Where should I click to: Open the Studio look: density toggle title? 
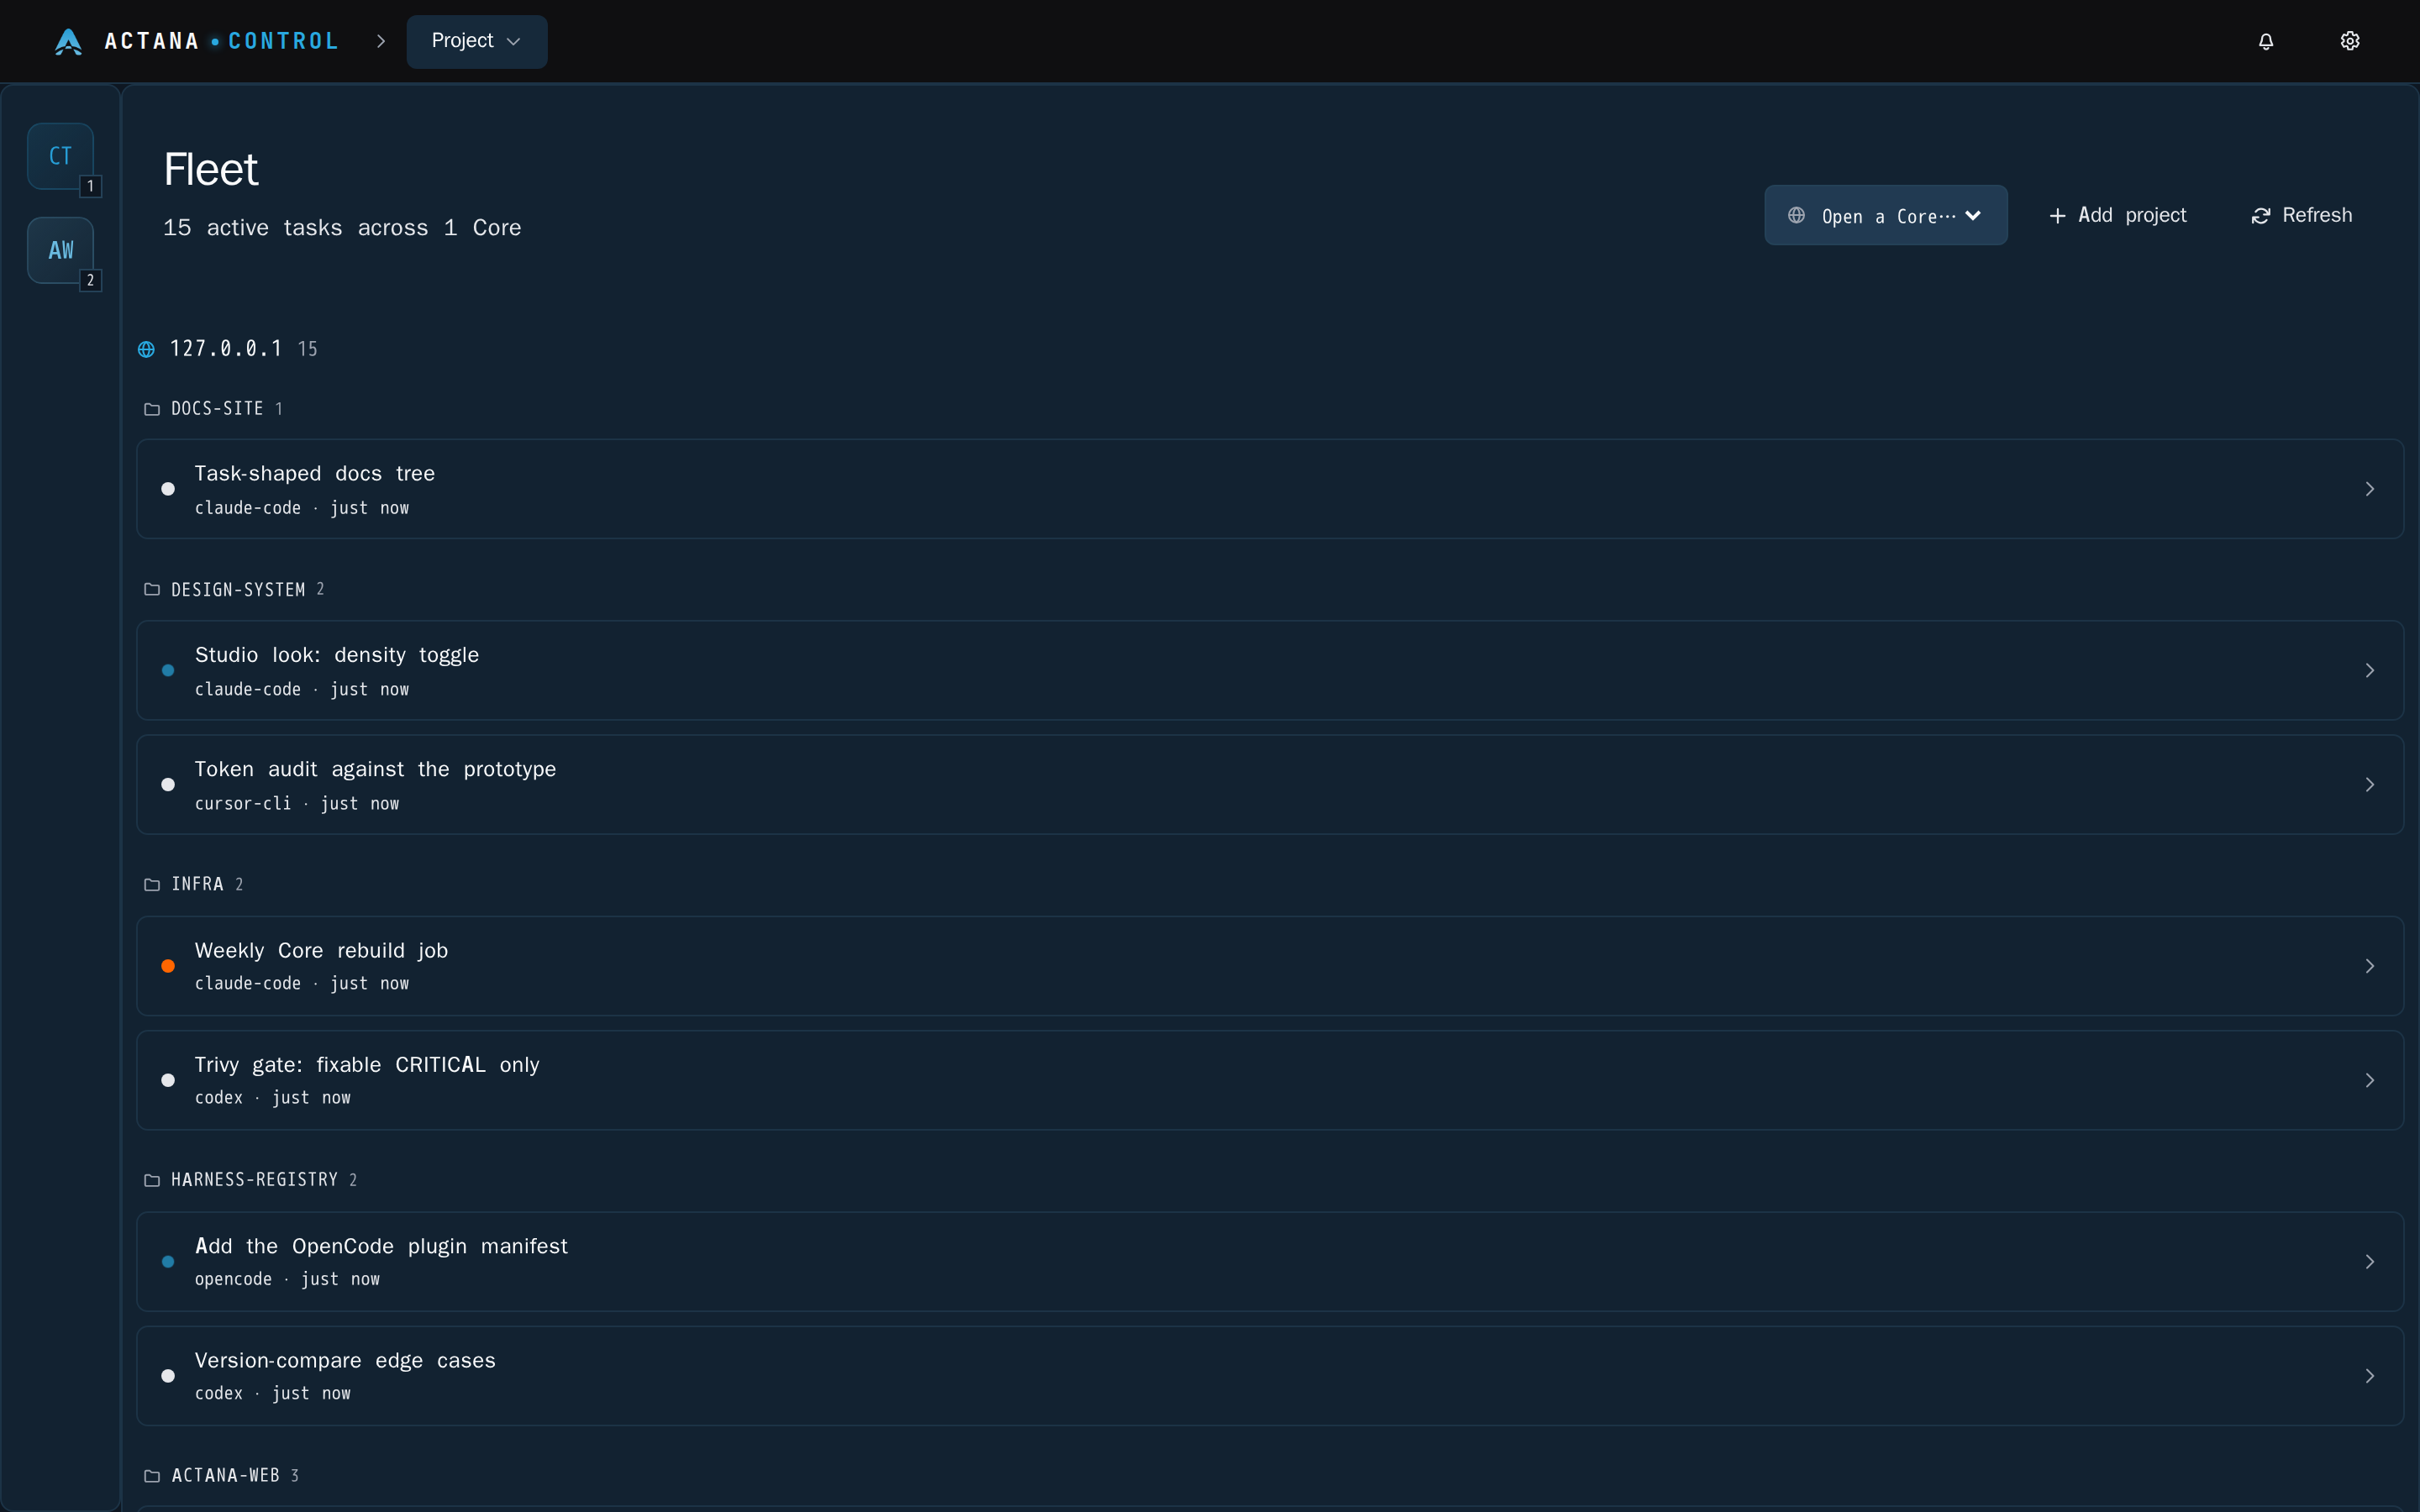[337, 655]
